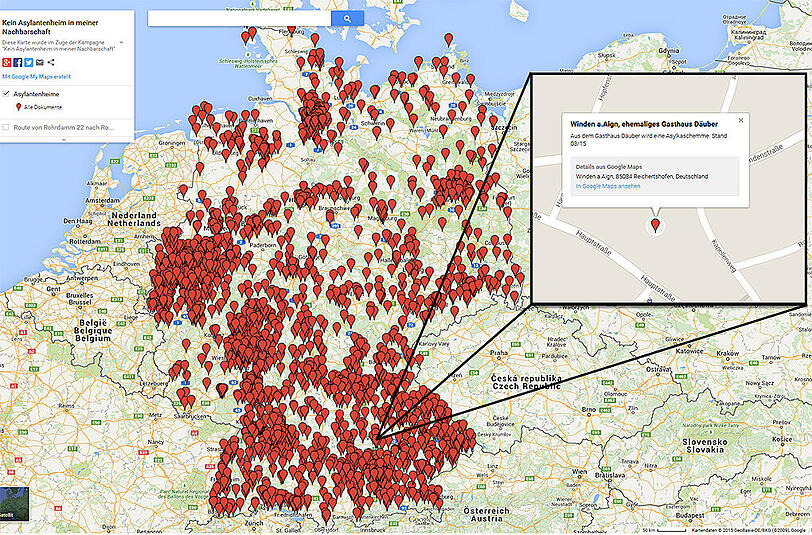Click the red pin below the info popup

[655, 224]
